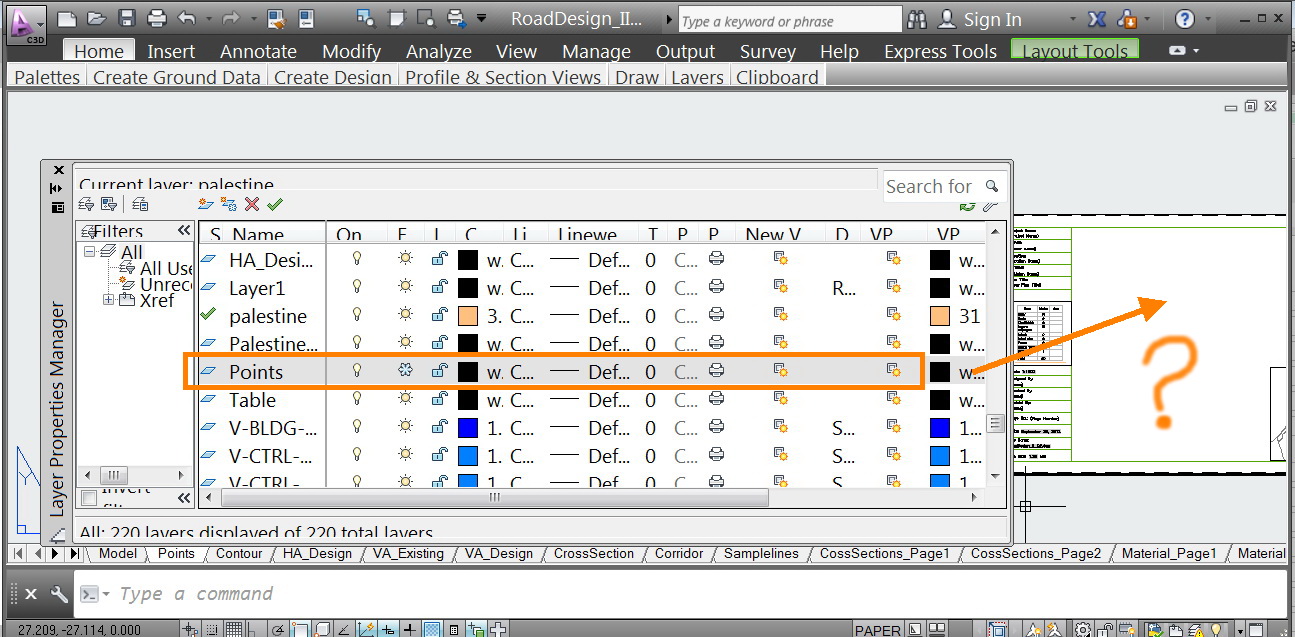The width and height of the screenshot is (1295, 637).
Task: Click the Refresh icon in Layer Manager
Action: (966, 205)
